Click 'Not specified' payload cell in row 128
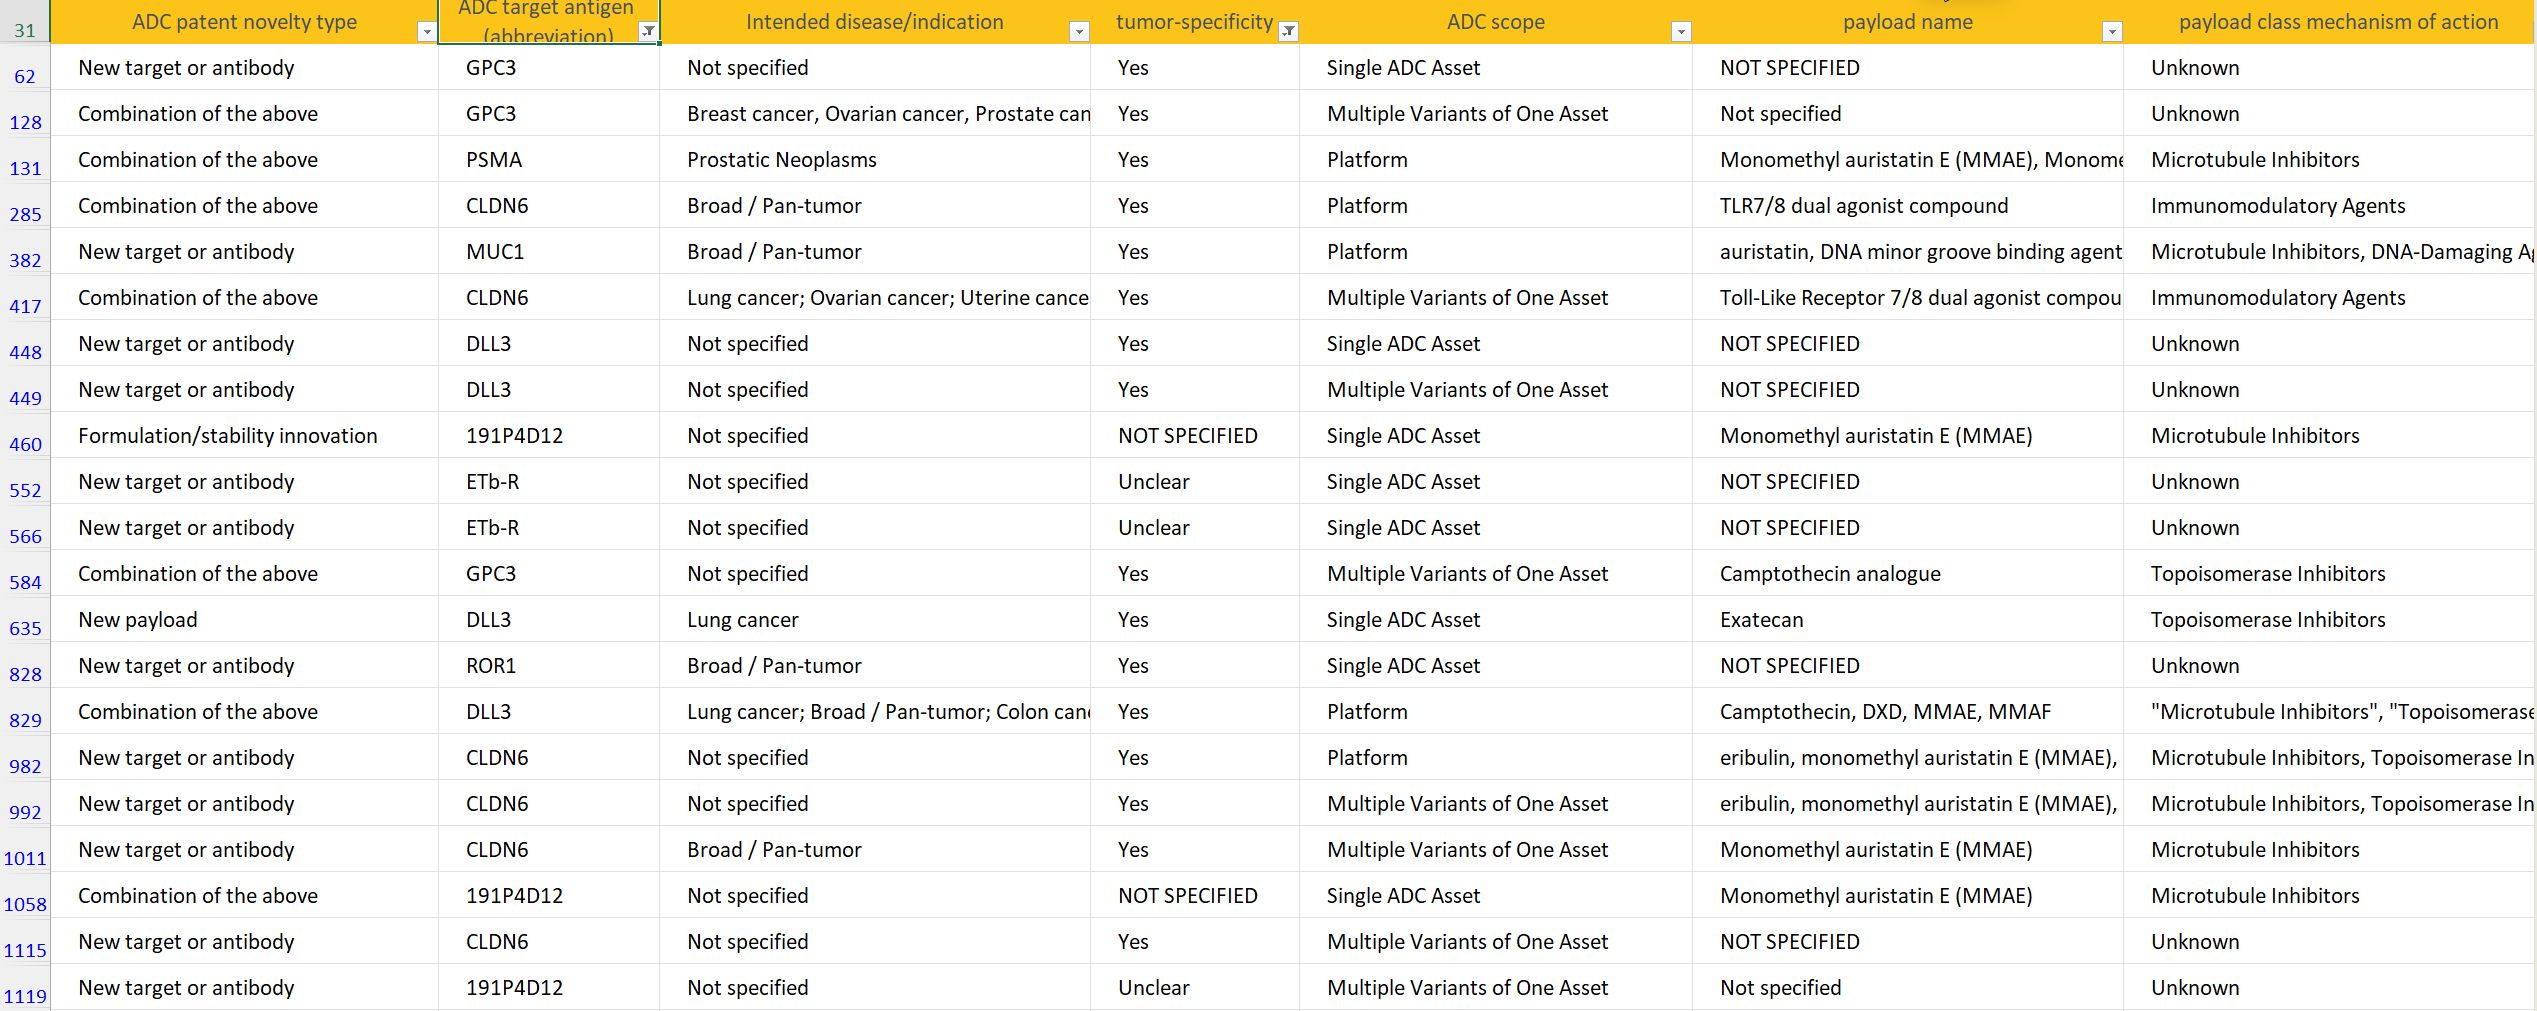 pos(1908,113)
